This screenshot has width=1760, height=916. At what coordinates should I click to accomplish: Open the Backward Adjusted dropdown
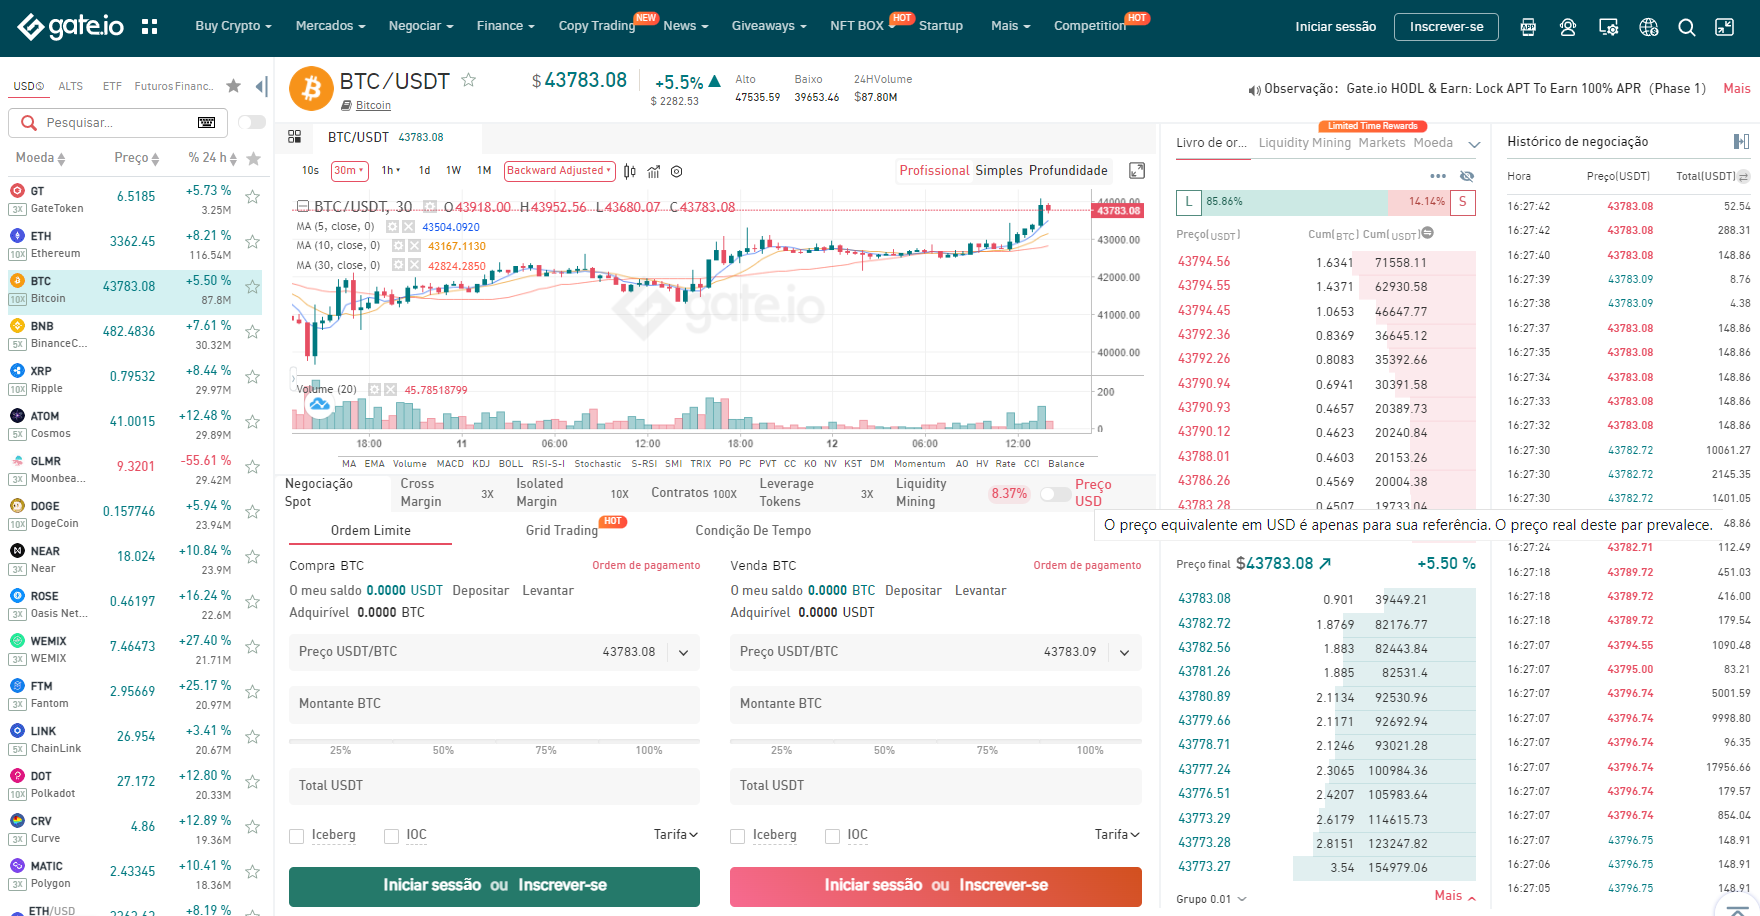559,171
